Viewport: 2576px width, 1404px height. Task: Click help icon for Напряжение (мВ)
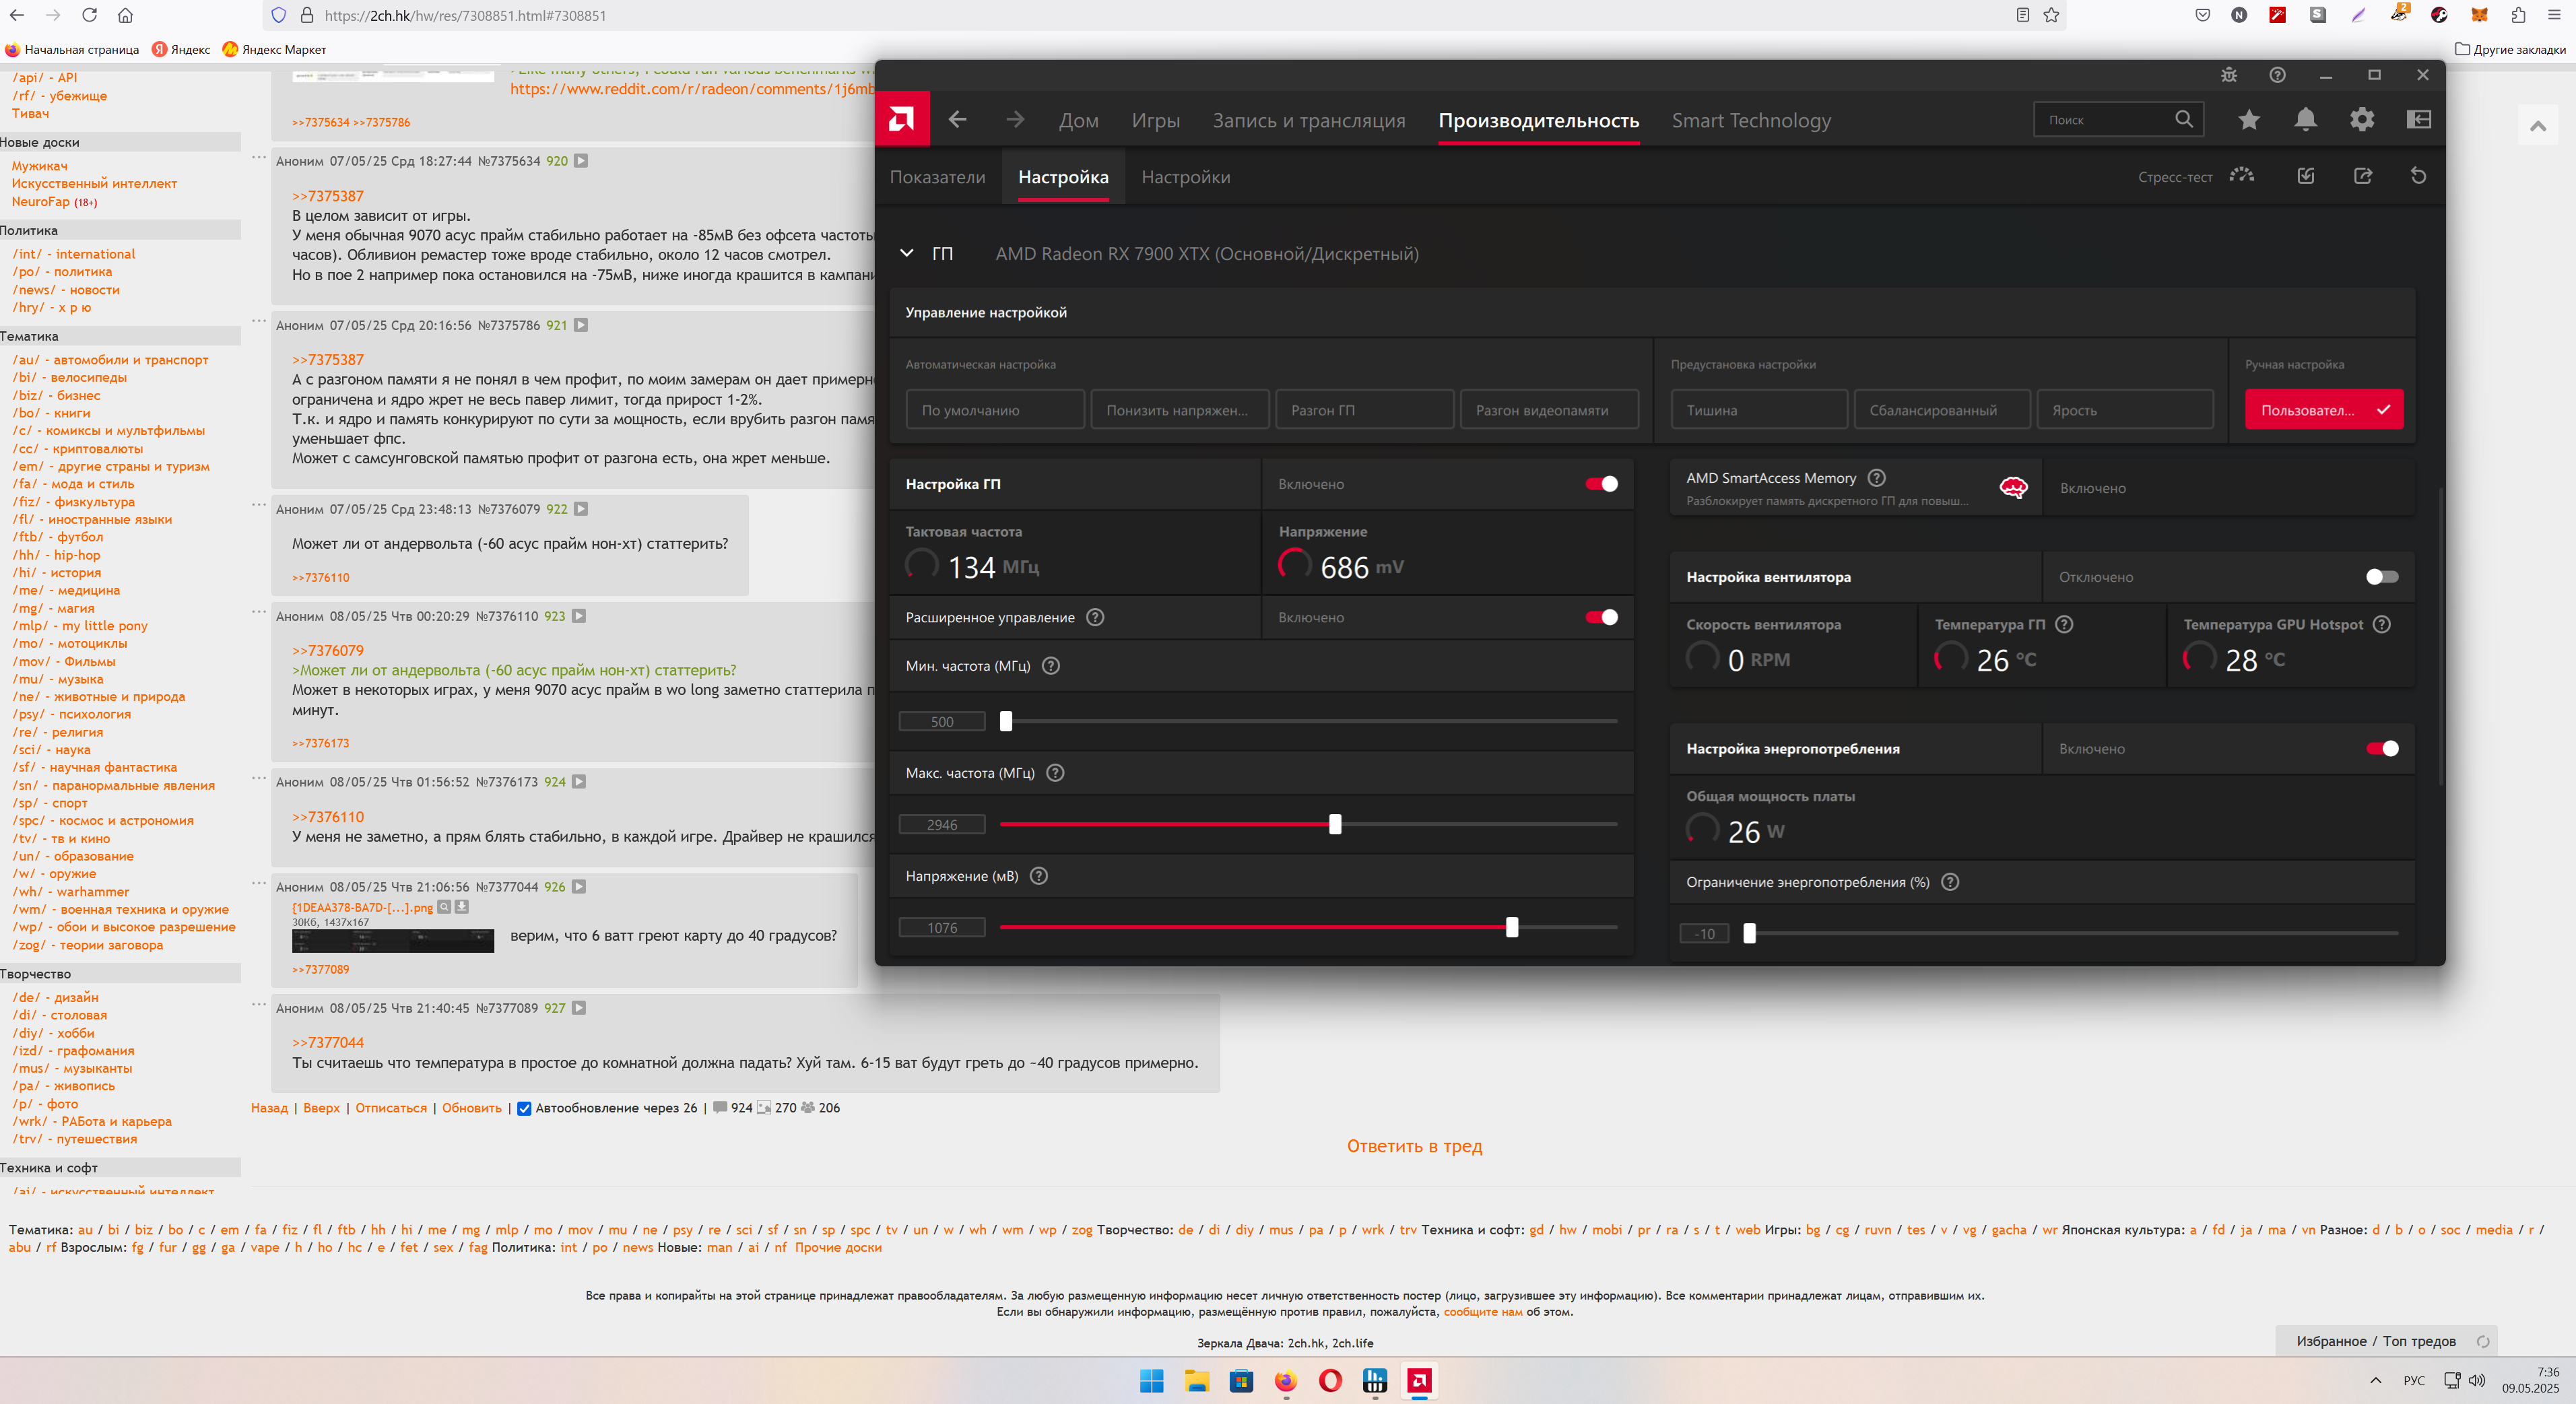tap(1039, 876)
